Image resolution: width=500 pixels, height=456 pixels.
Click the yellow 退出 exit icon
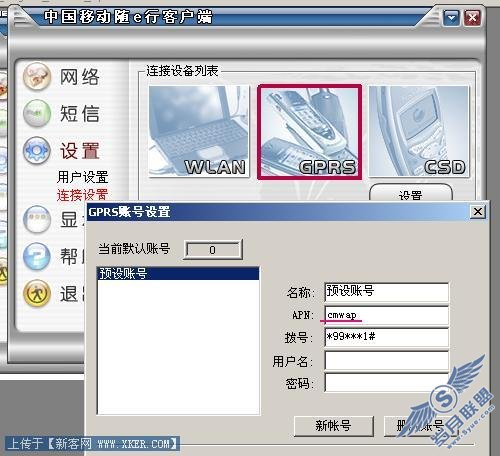tap(37, 293)
